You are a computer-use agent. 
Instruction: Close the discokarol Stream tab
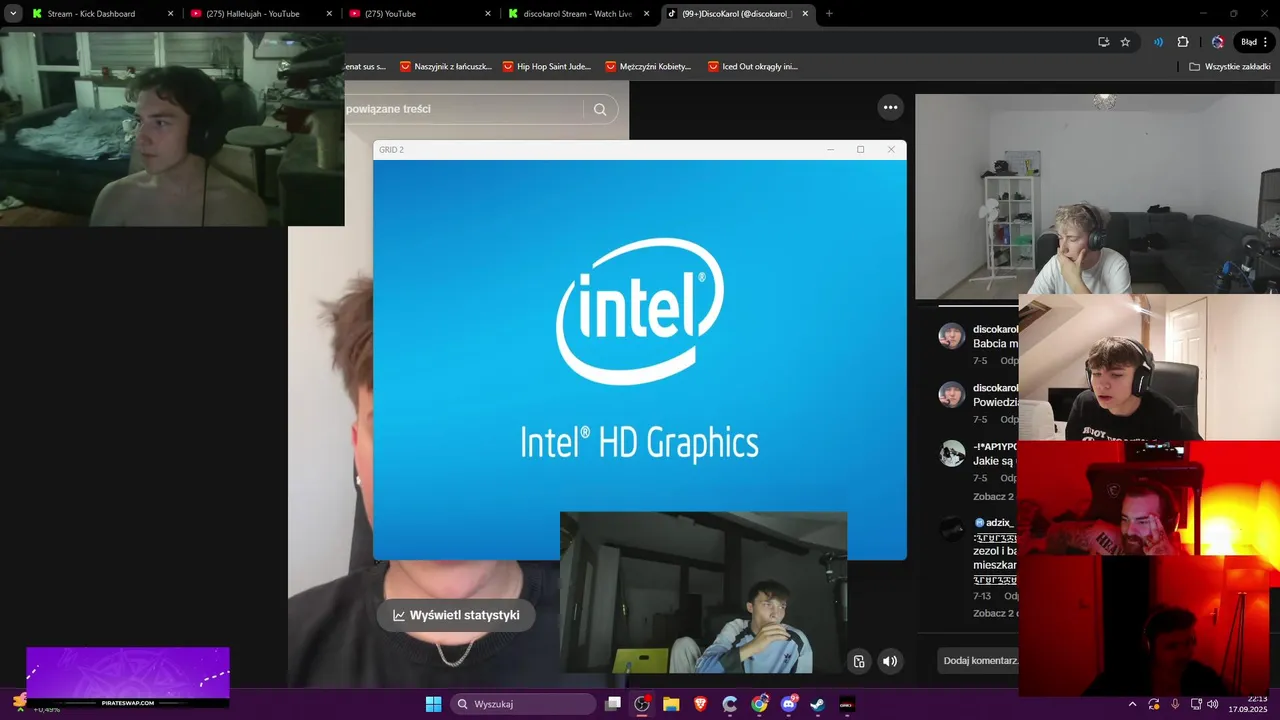[x=646, y=14]
